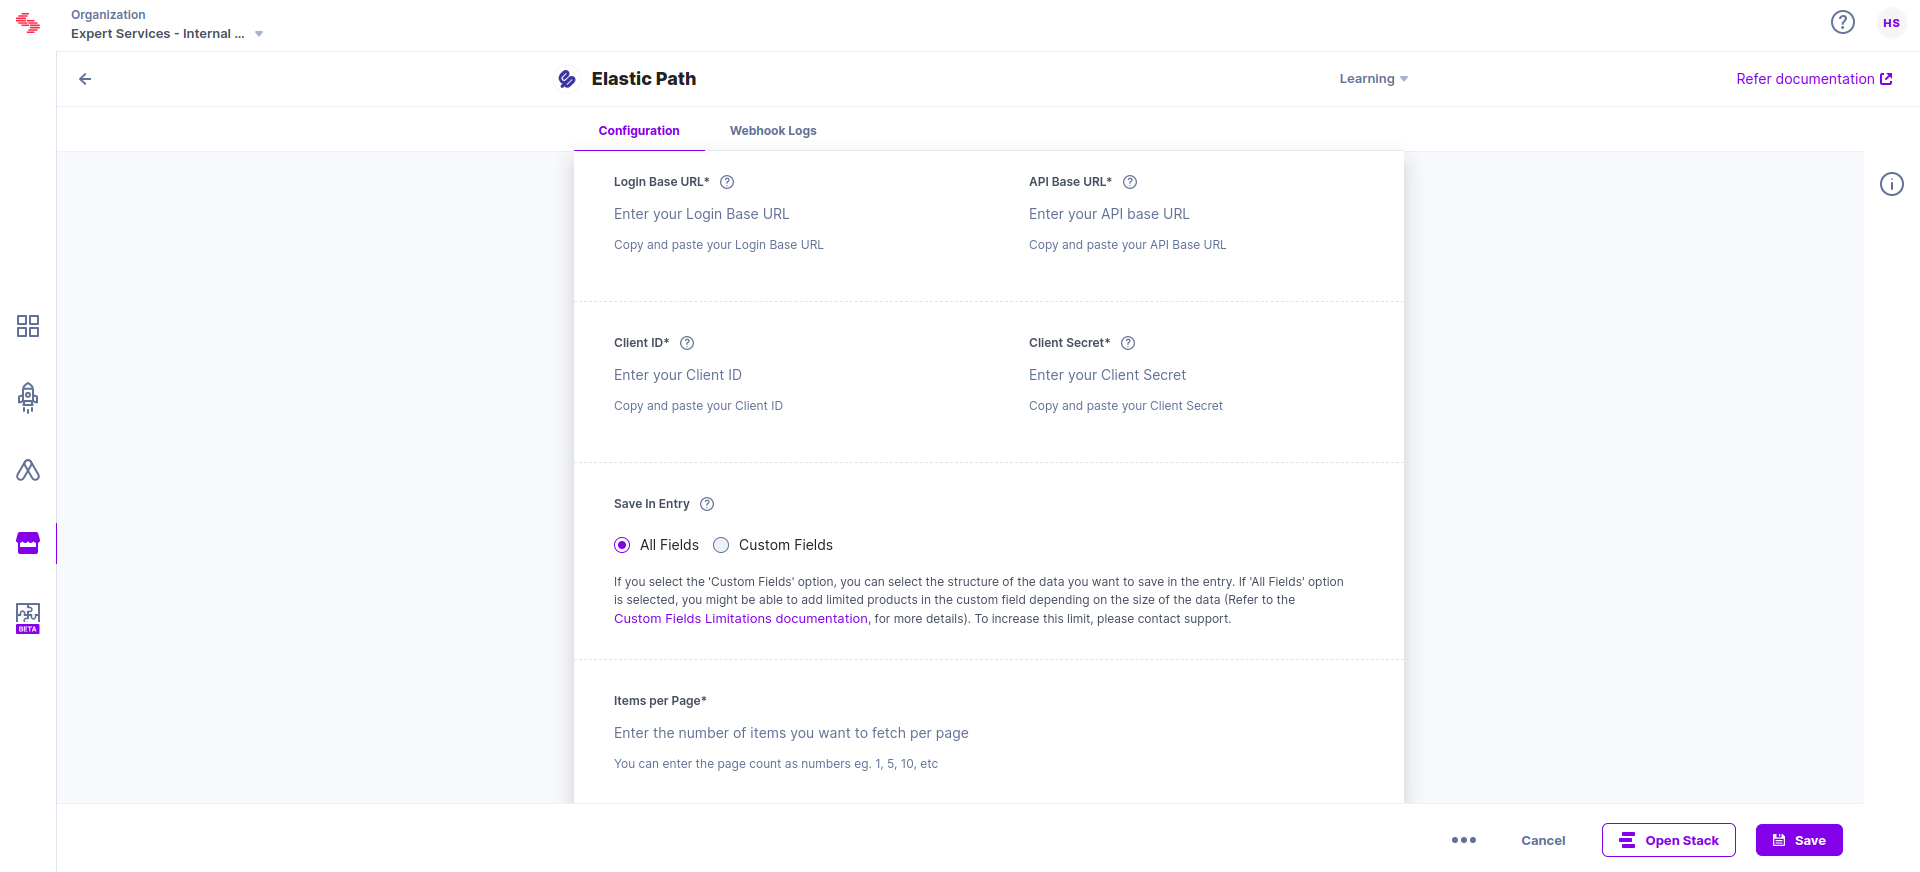Click 'Copy and paste your Client Secret' hint
Image resolution: width=1920 pixels, height=872 pixels.
pyautogui.click(x=1126, y=406)
